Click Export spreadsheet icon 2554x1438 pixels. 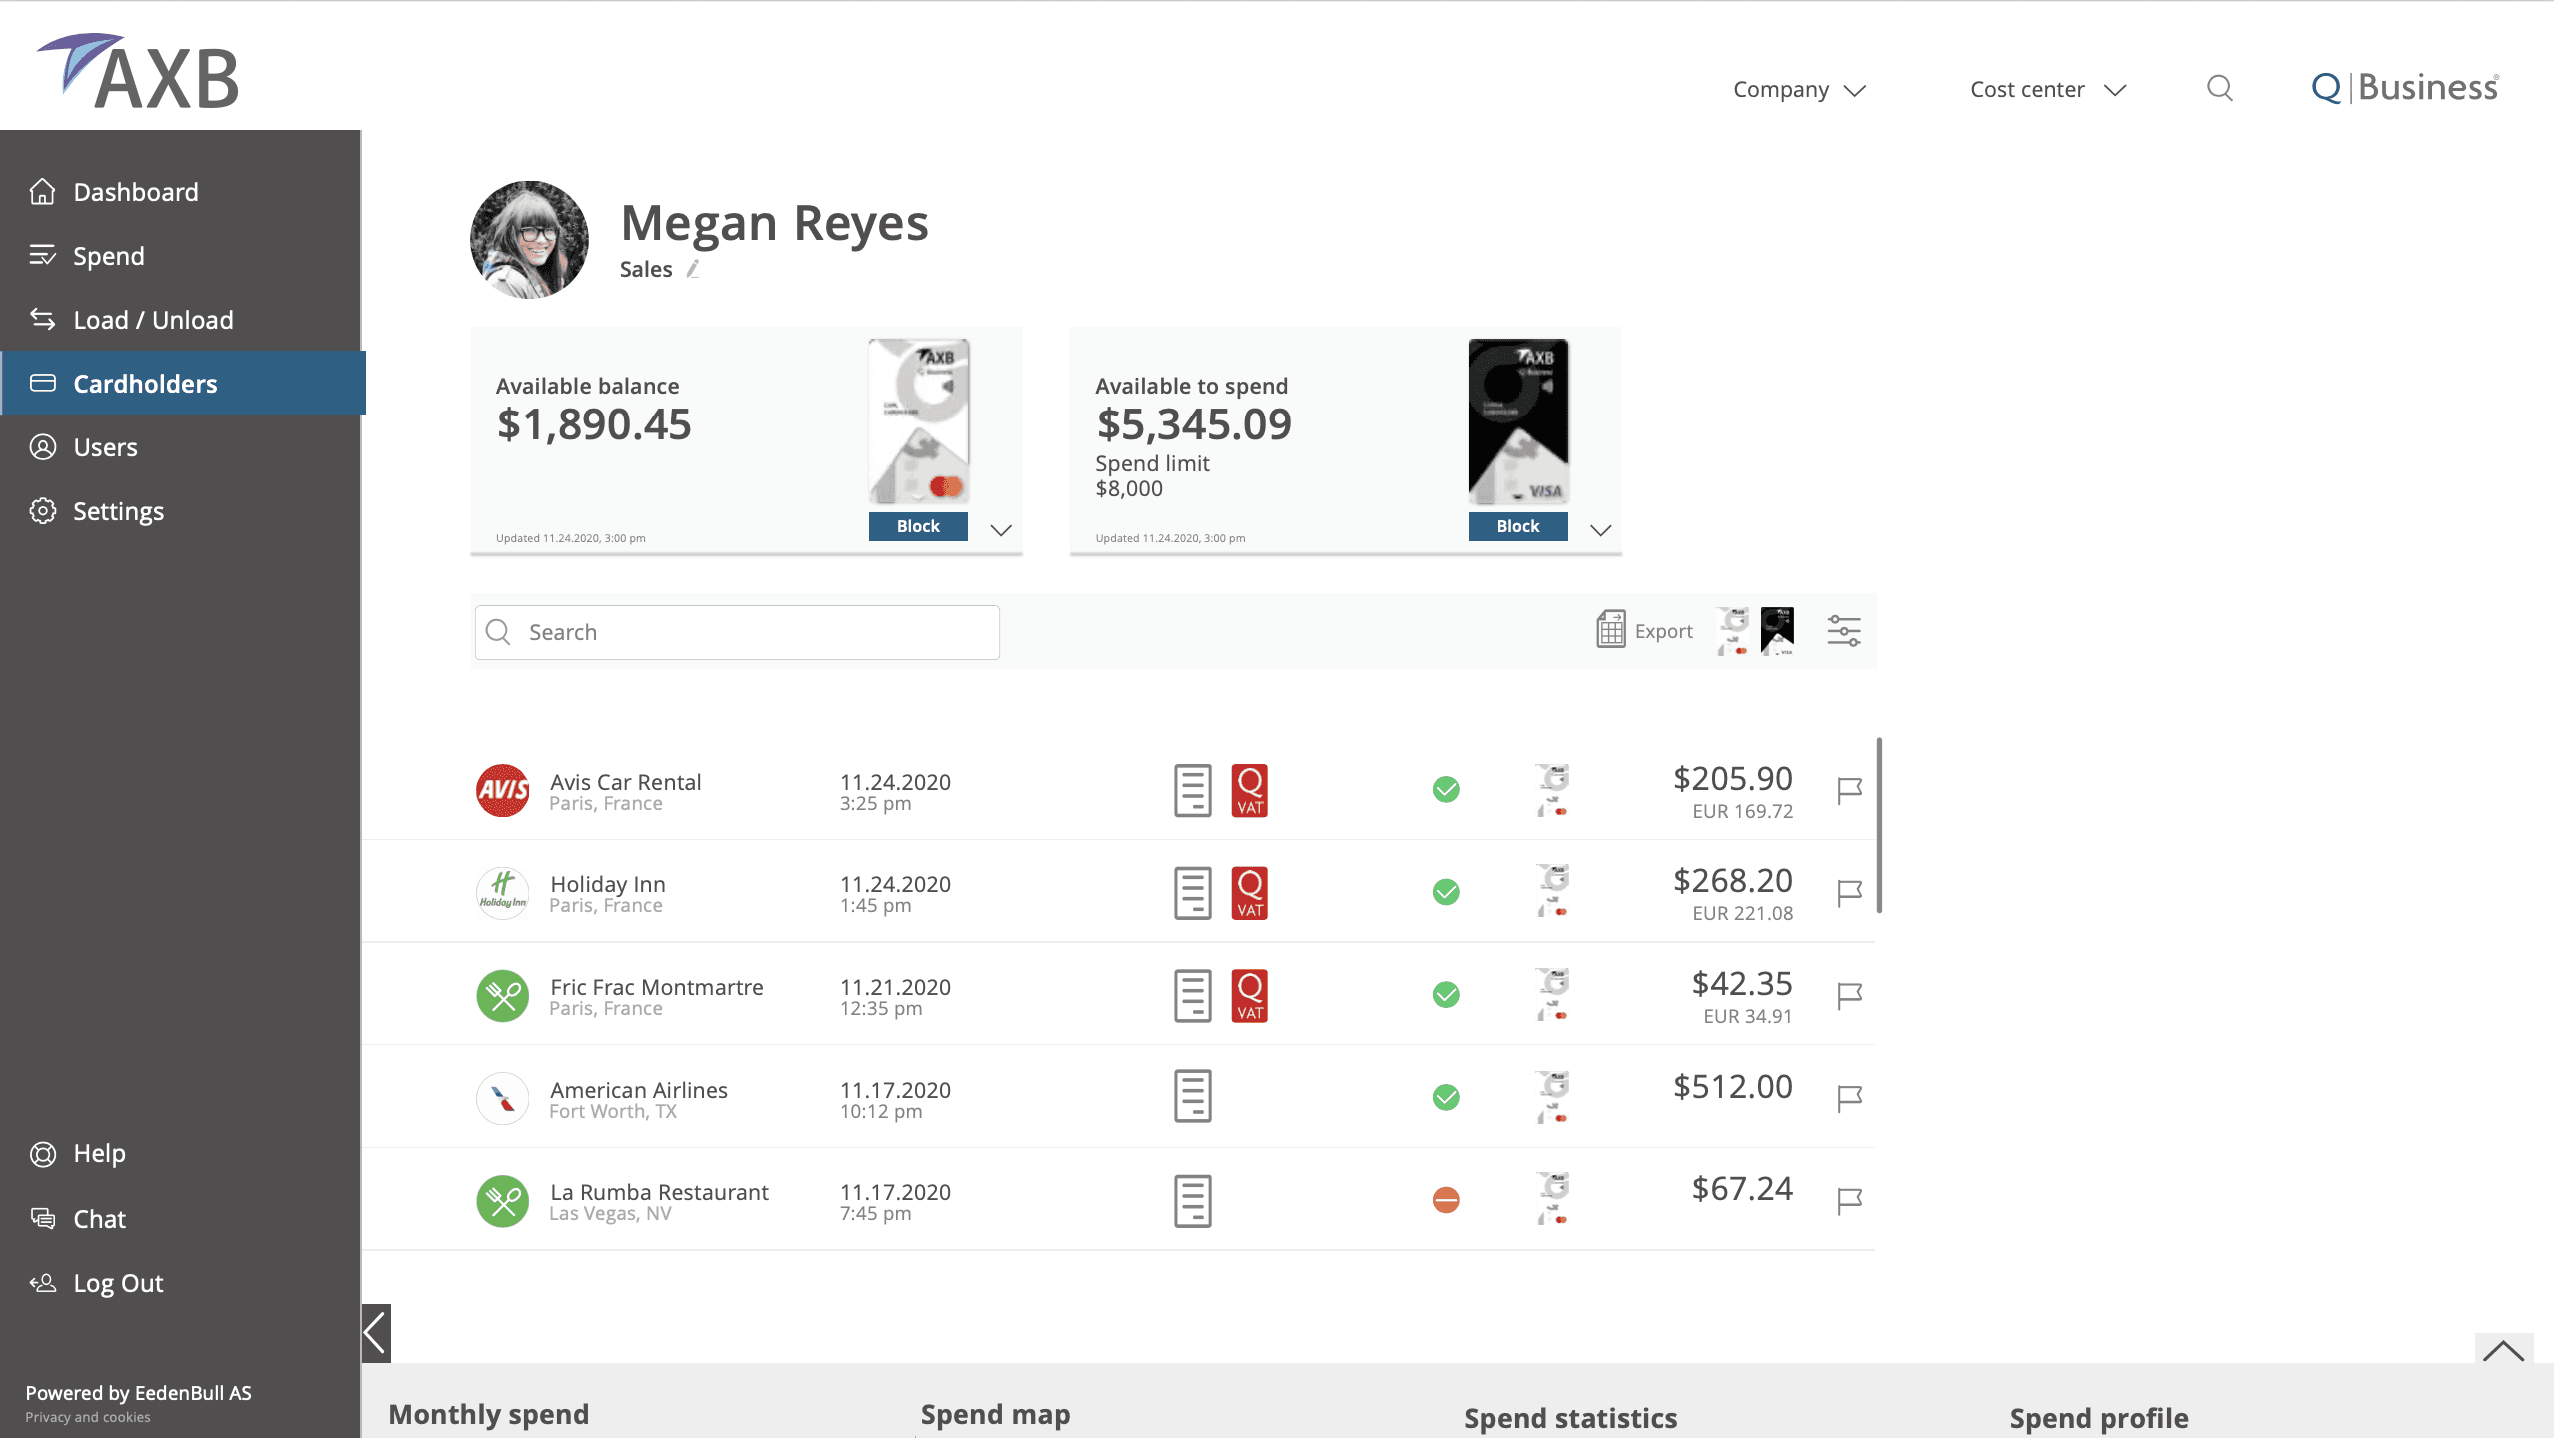[x=1610, y=630]
